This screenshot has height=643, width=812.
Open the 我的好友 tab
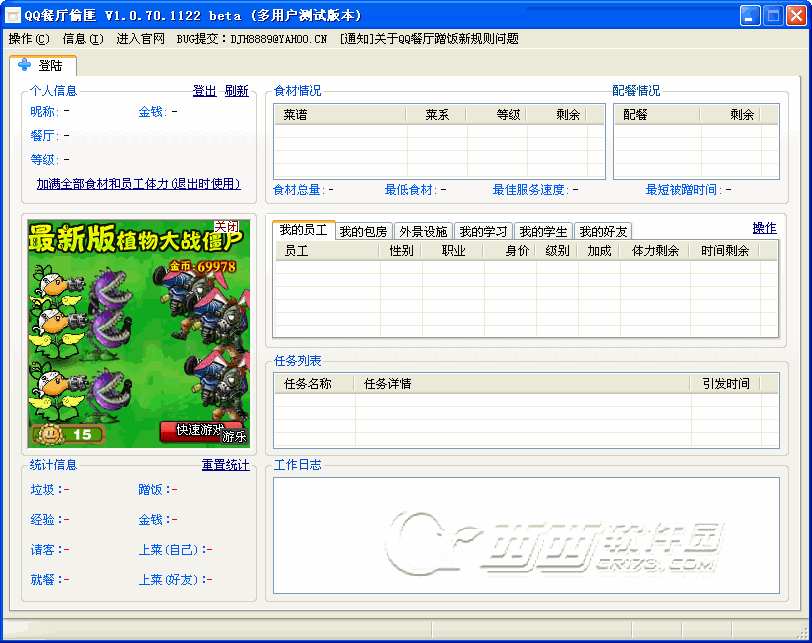coord(603,231)
